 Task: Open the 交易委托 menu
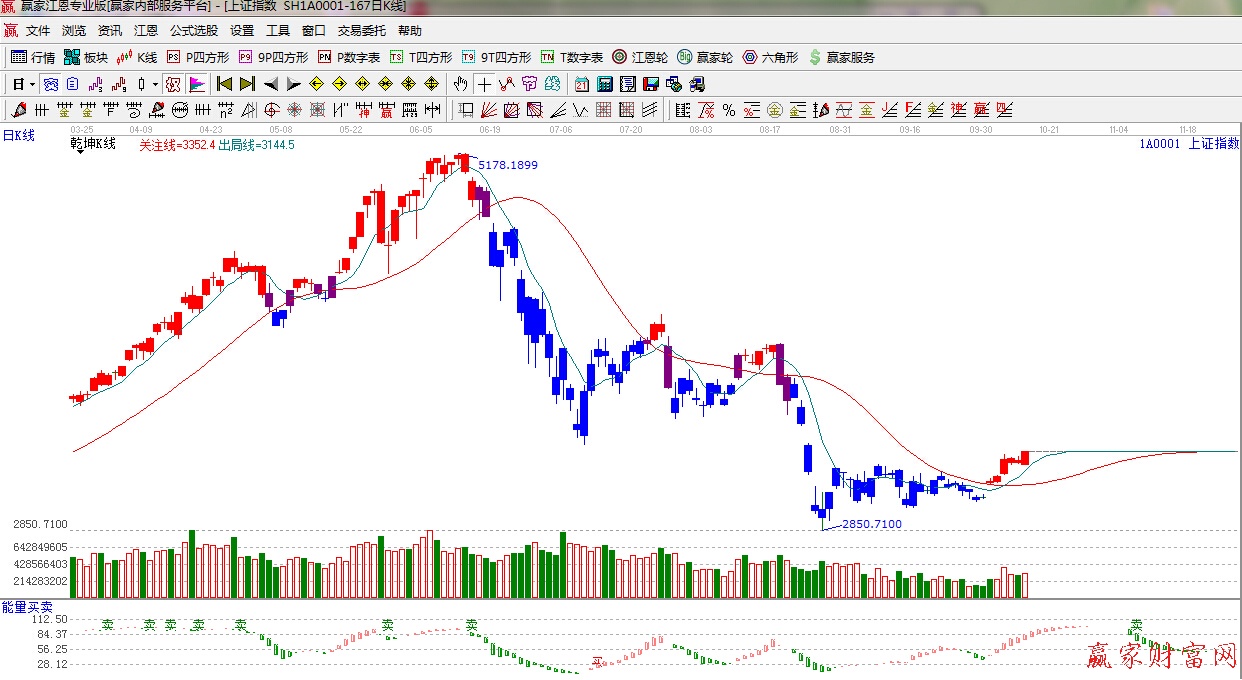[x=362, y=31]
